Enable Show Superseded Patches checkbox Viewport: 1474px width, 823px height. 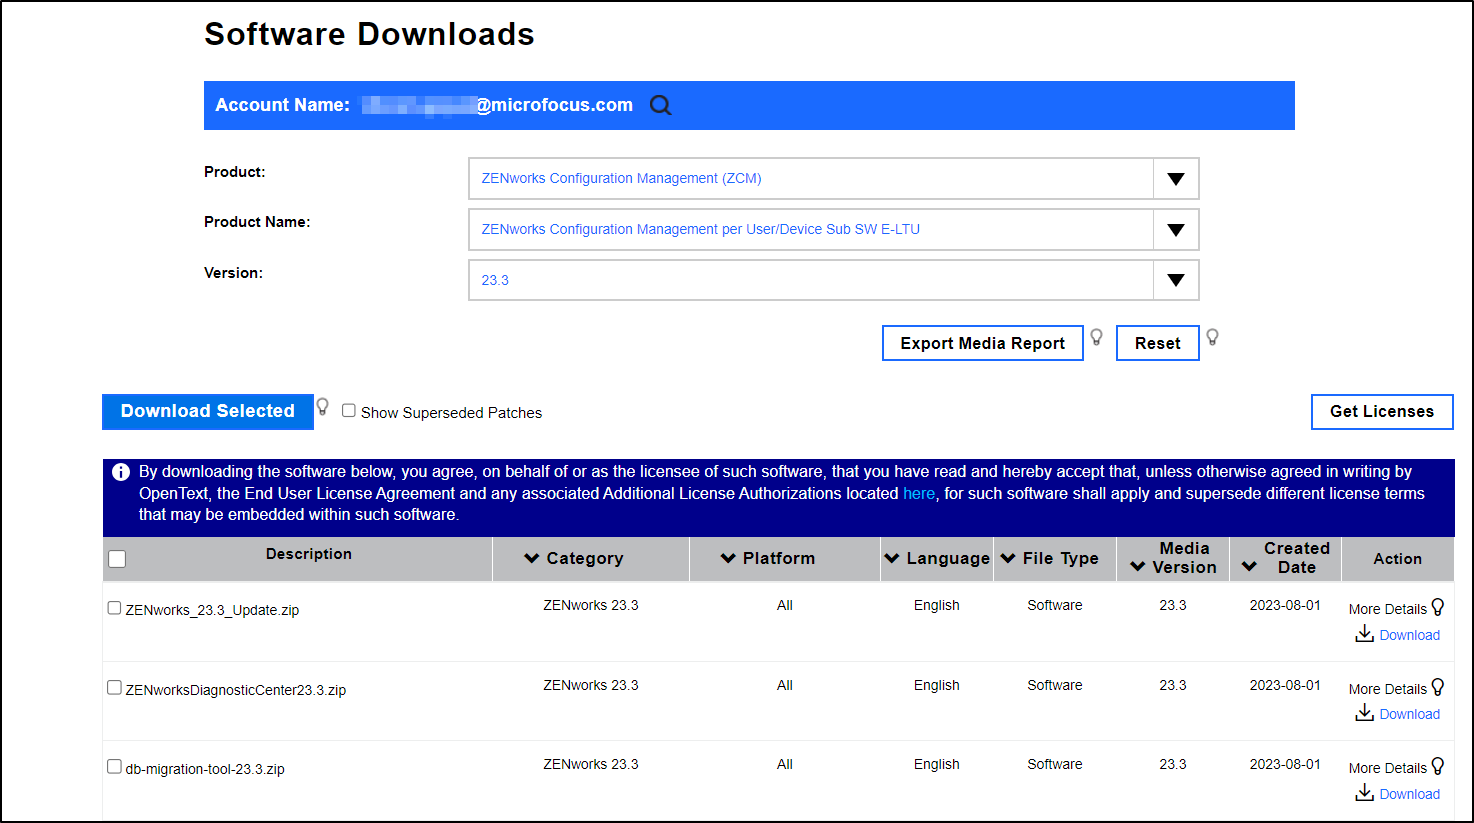349,411
